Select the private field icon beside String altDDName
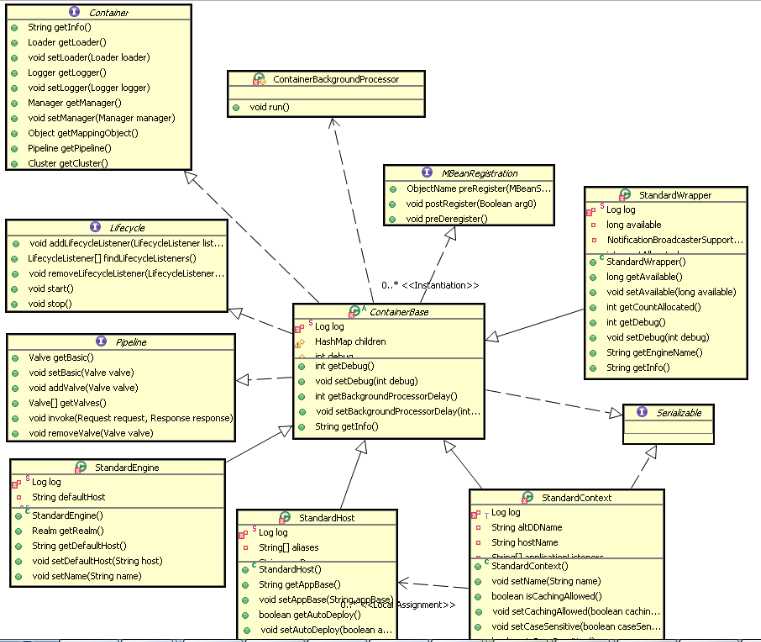Image resolution: width=761 pixels, height=642 pixels. 478,527
